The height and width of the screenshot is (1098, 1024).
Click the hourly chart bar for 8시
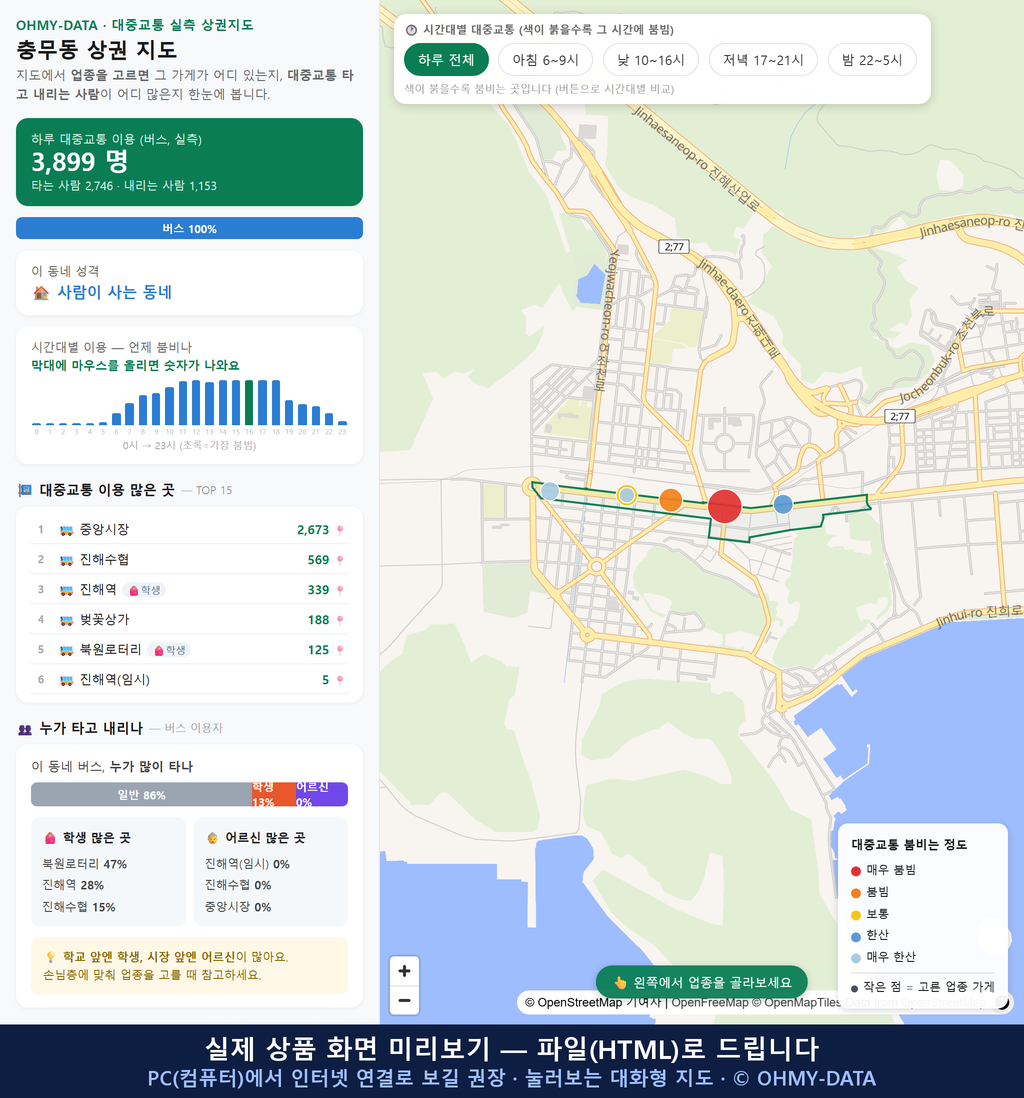pyautogui.click(x=143, y=410)
